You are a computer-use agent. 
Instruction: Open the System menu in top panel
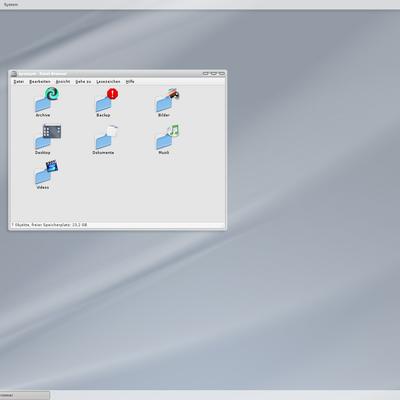pos(11,5)
